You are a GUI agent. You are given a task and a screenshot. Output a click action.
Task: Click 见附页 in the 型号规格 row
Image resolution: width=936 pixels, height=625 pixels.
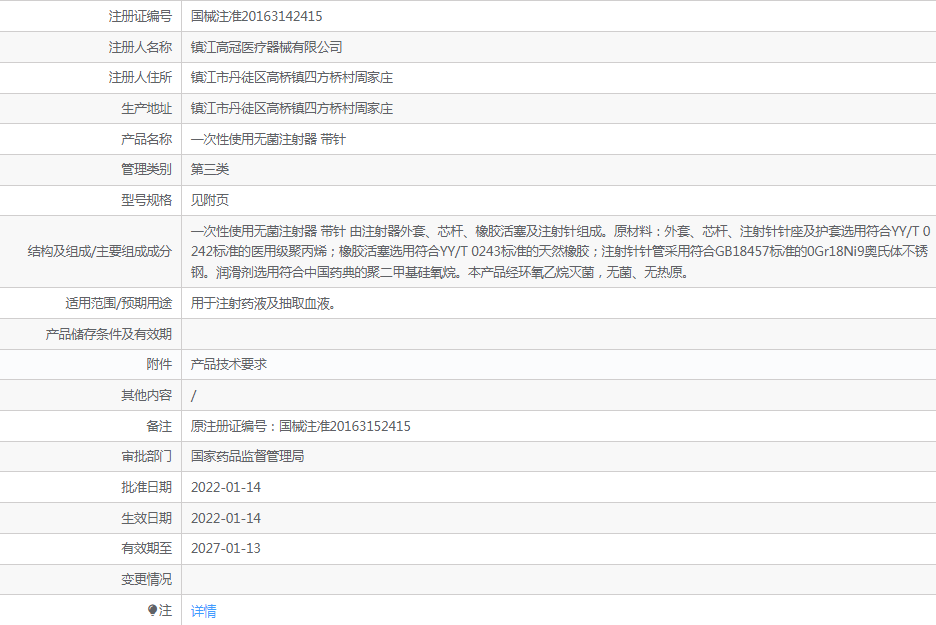coord(210,200)
